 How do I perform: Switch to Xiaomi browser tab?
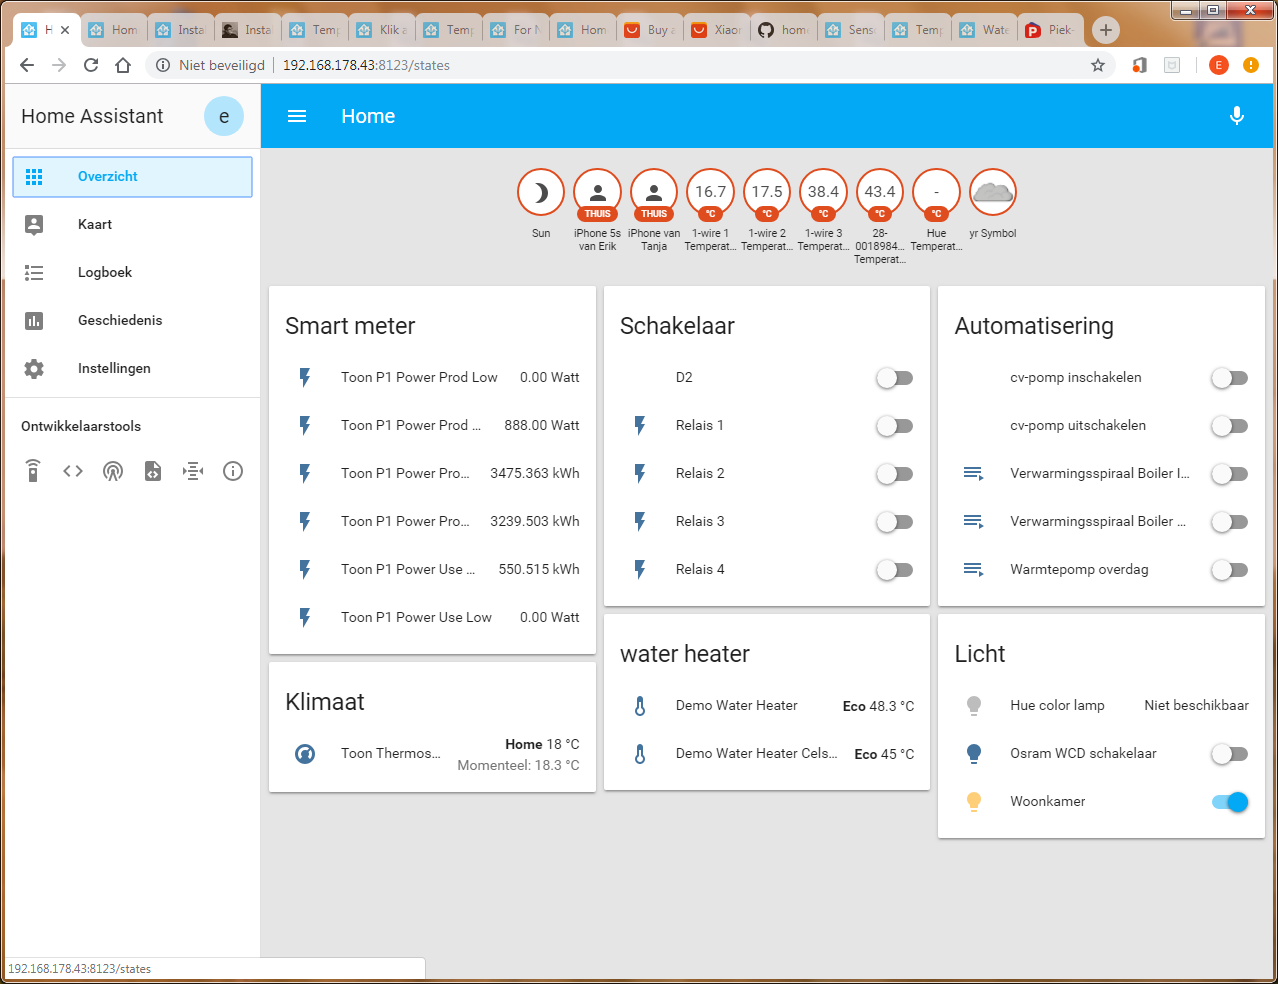[717, 30]
